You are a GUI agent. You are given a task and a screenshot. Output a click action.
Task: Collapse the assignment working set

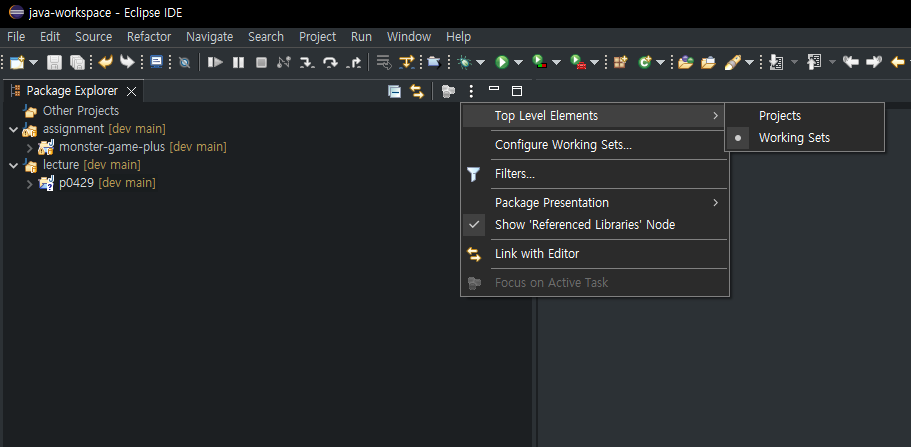[x=13, y=129]
